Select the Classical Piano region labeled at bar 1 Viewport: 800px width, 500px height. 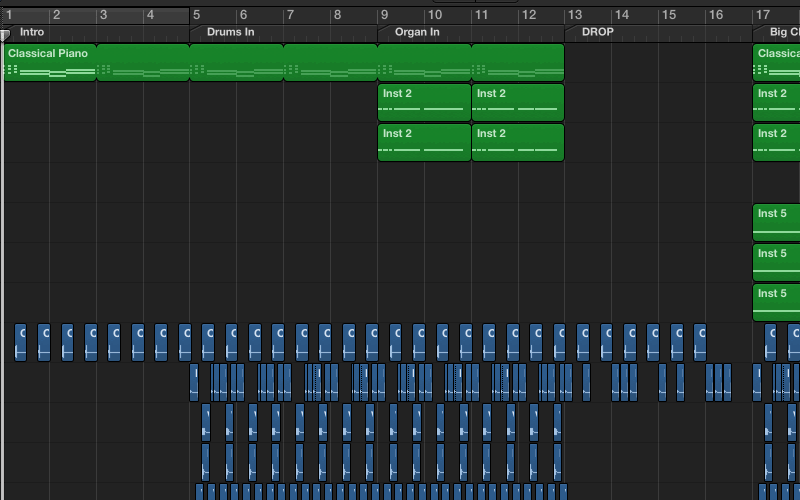[x=50, y=62]
